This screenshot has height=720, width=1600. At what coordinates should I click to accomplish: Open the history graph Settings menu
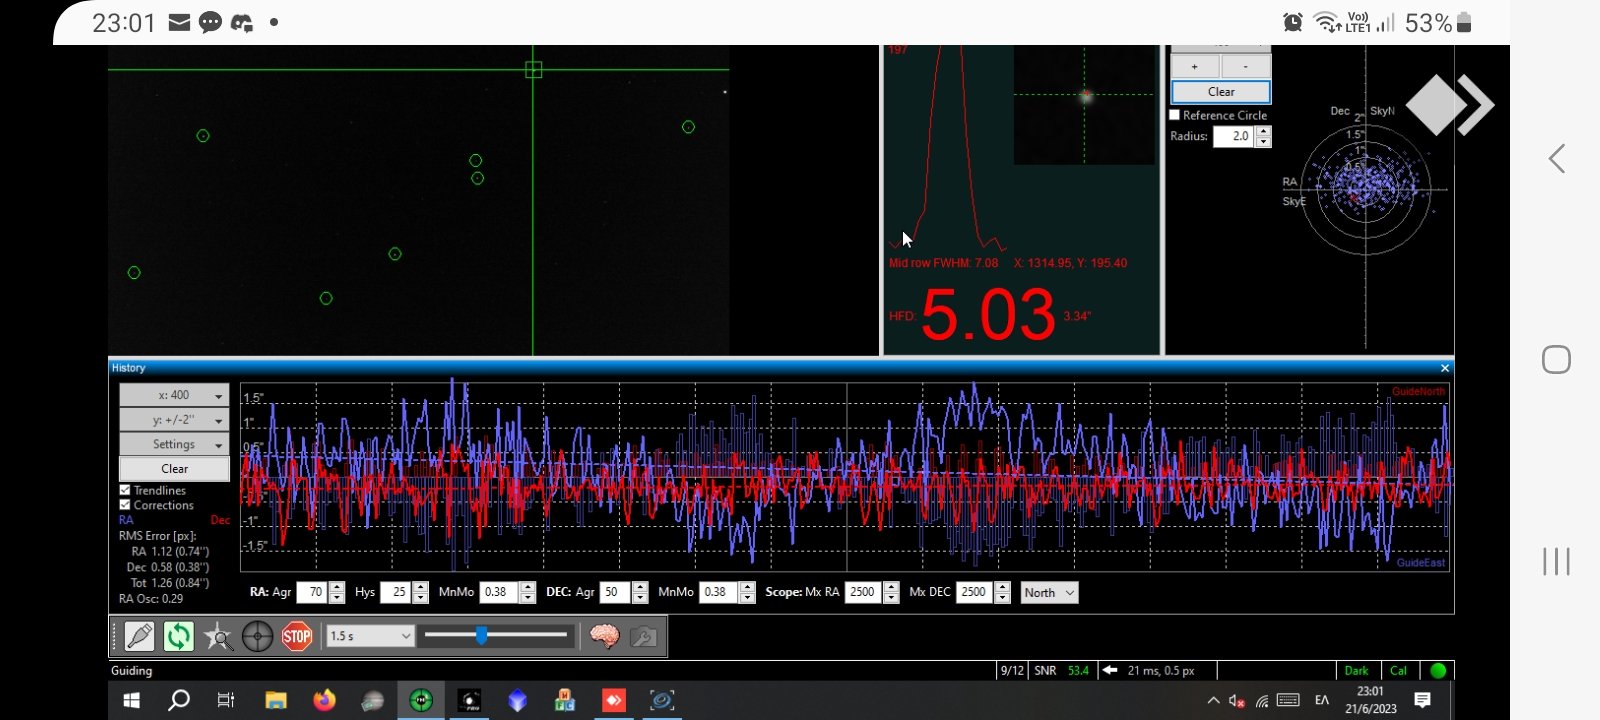(x=174, y=444)
